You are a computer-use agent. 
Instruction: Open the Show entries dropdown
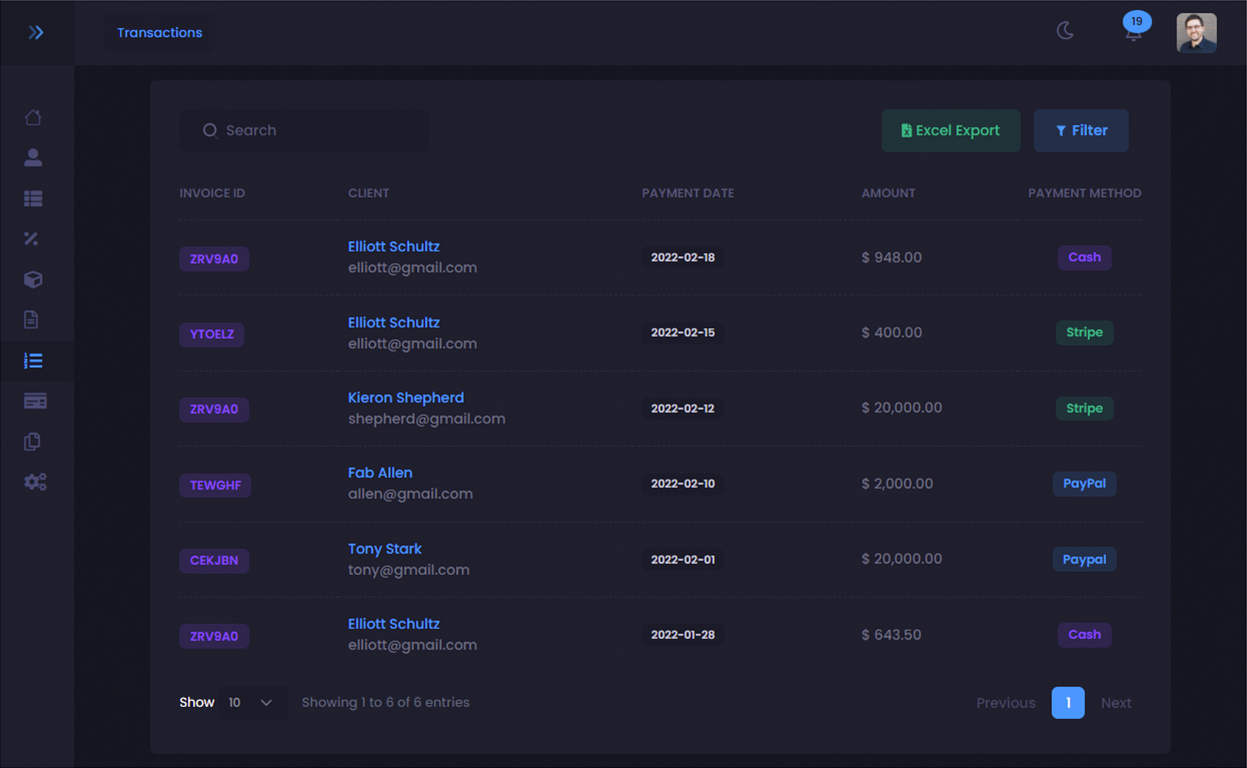(x=253, y=702)
